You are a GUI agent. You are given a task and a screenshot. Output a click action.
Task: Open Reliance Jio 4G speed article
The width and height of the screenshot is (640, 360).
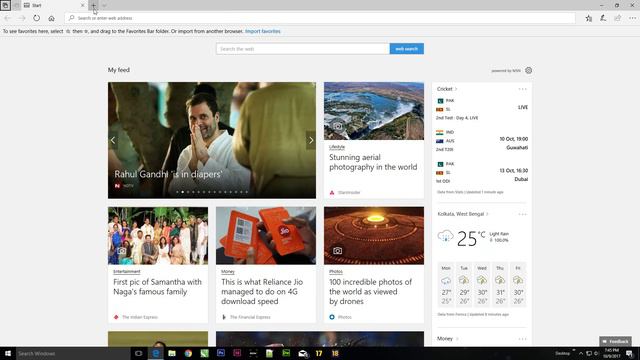262,291
